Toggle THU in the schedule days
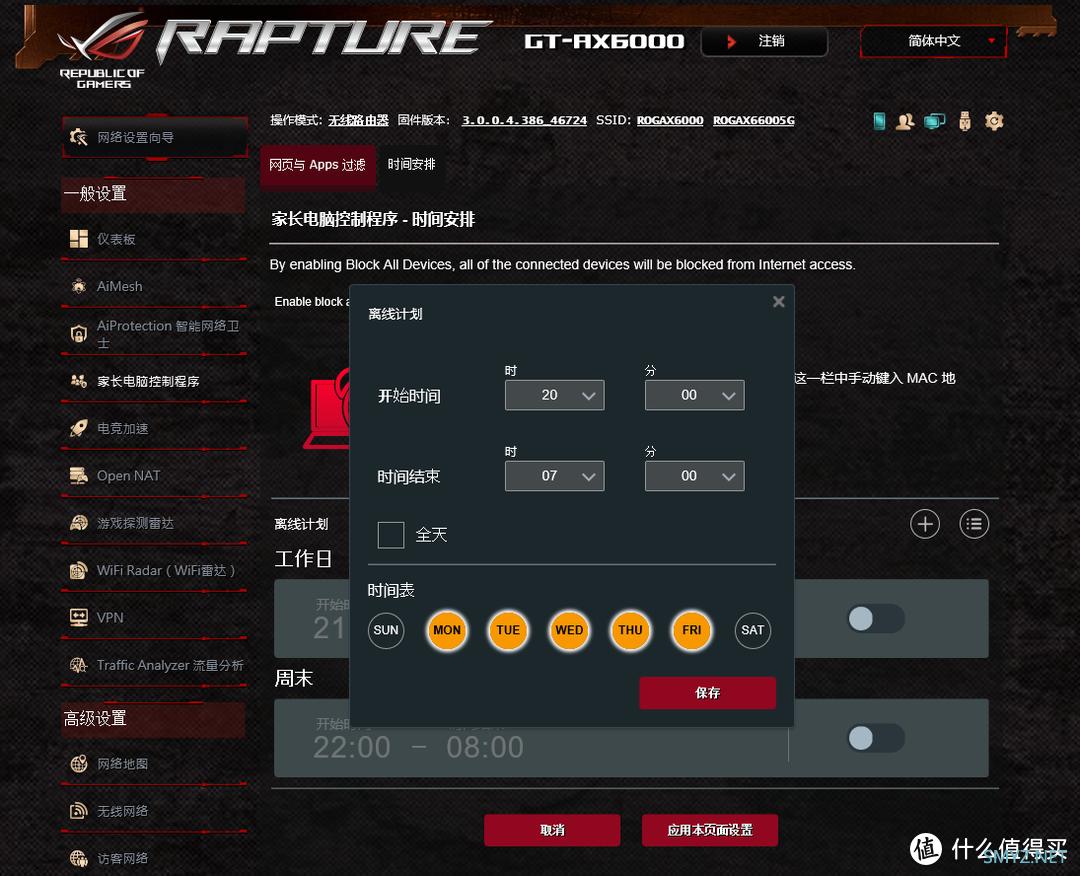 click(630, 630)
